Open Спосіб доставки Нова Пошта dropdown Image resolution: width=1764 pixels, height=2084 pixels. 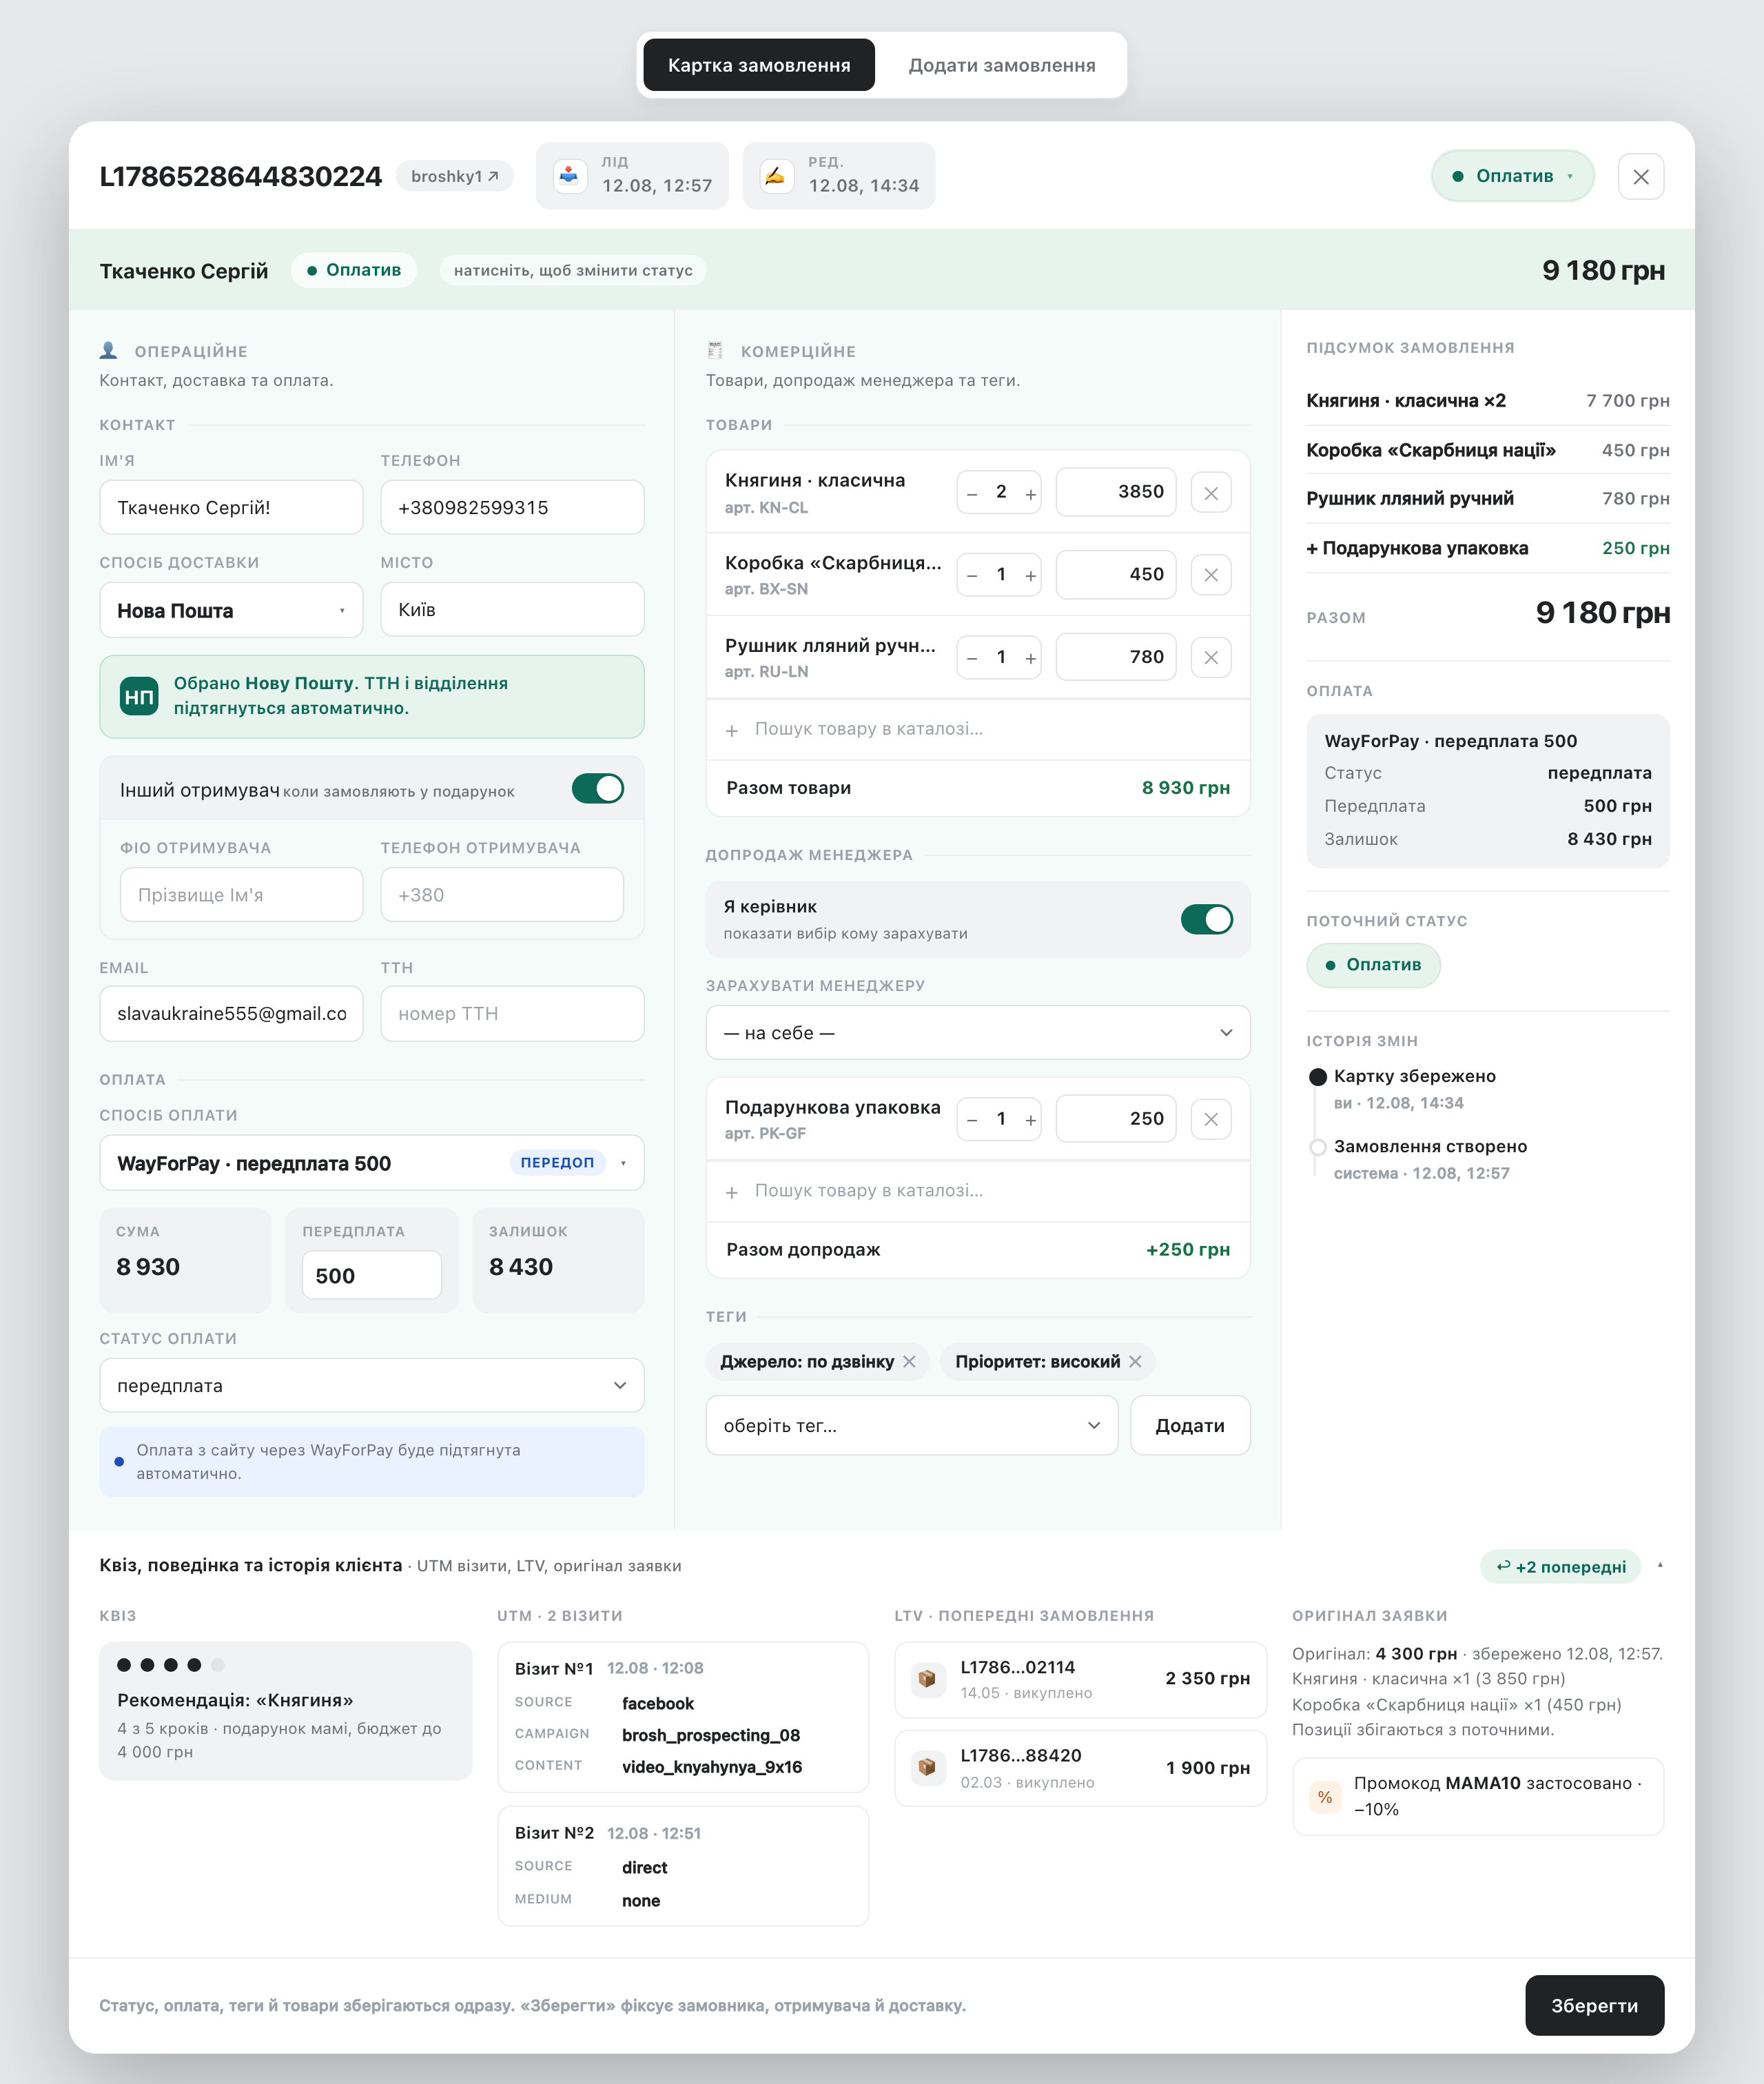[231, 610]
